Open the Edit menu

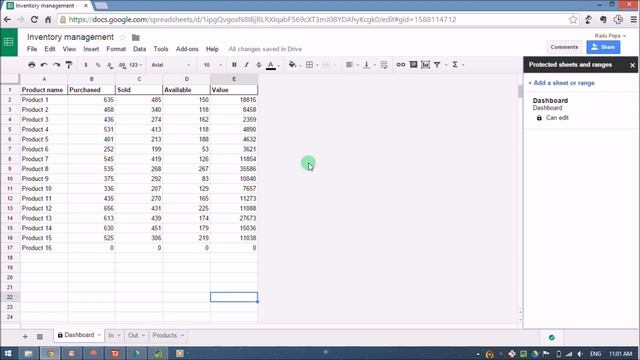point(50,49)
